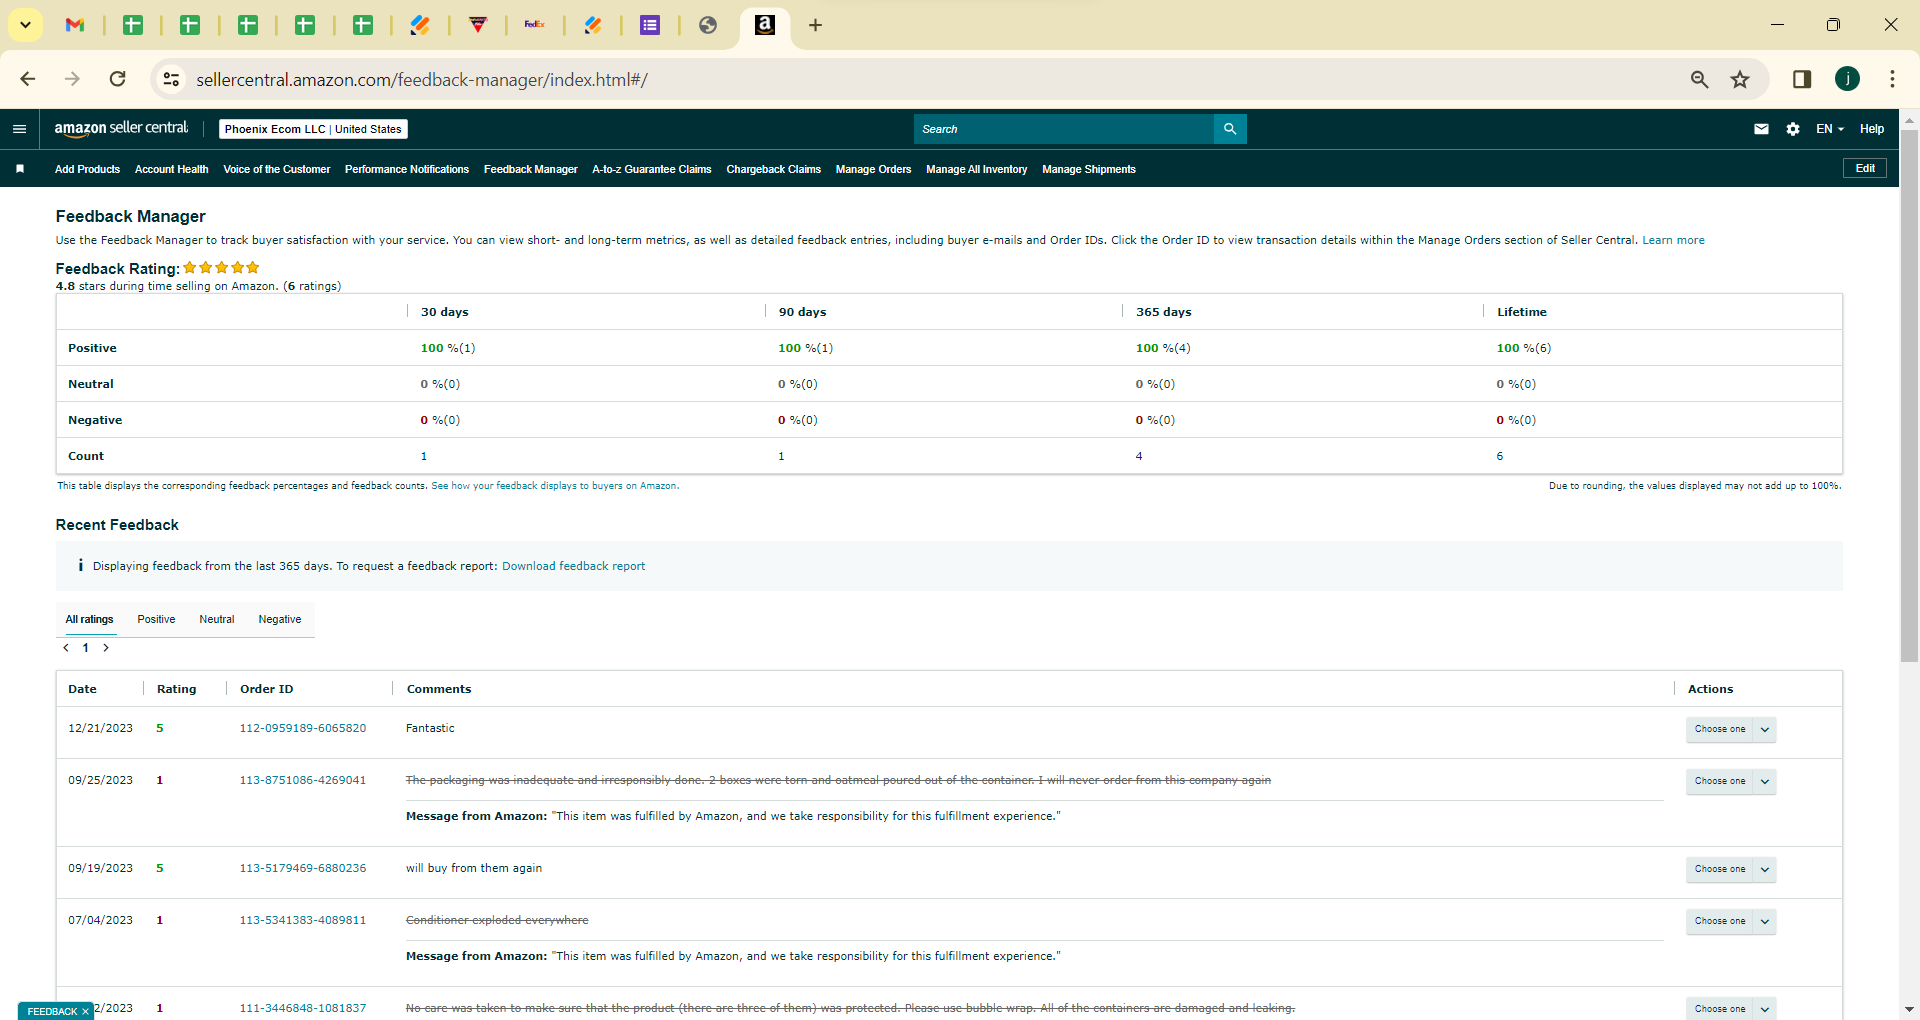Open how feedback displays to buyers link
Image resolution: width=1920 pixels, height=1020 pixels.
(555, 486)
